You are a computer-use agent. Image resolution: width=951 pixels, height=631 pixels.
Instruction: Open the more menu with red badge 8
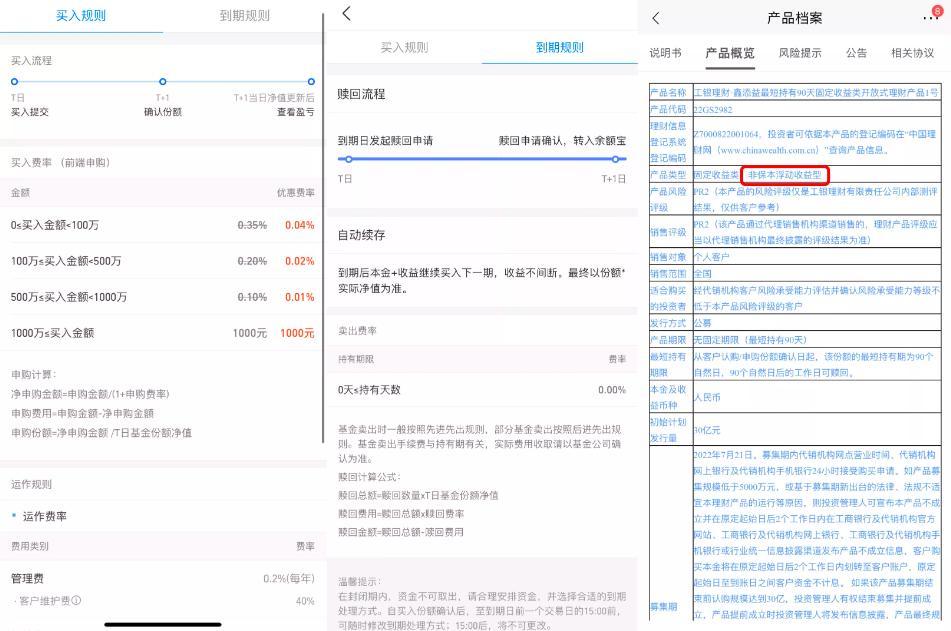click(930, 16)
